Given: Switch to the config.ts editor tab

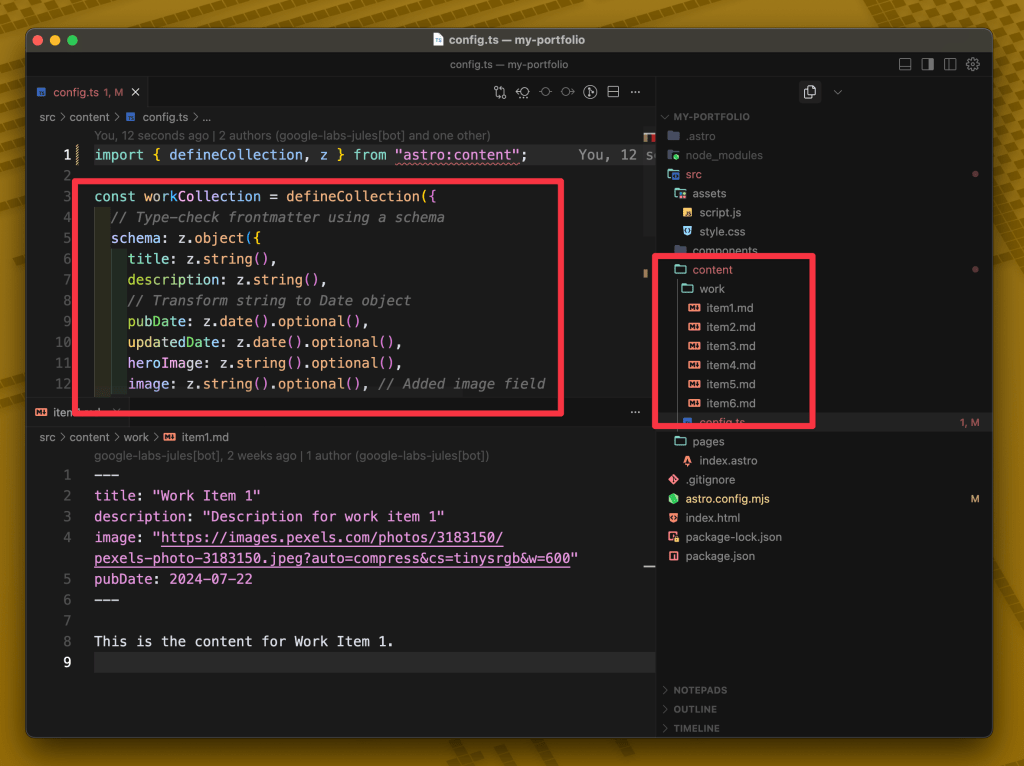Looking at the screenshot, I should coord(76,92).
